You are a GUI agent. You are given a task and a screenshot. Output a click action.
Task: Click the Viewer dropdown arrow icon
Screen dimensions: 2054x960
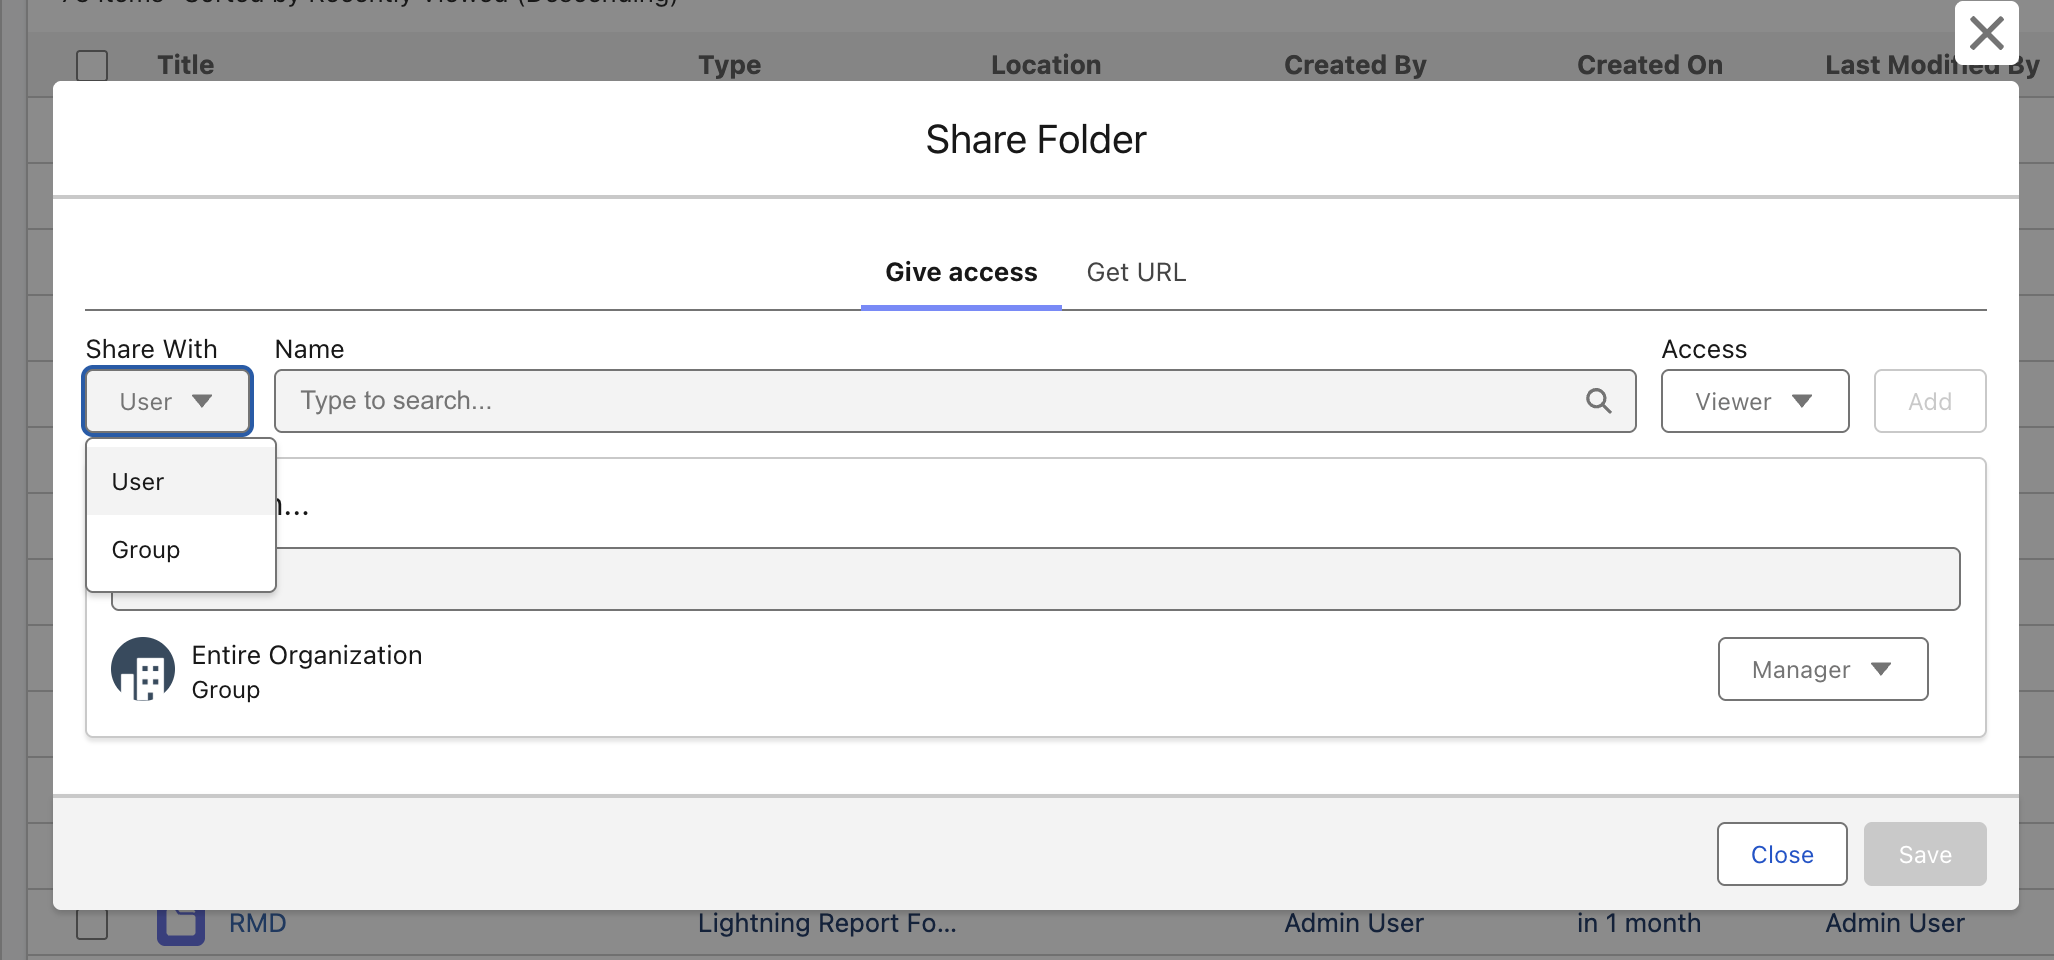[1802, 401]
